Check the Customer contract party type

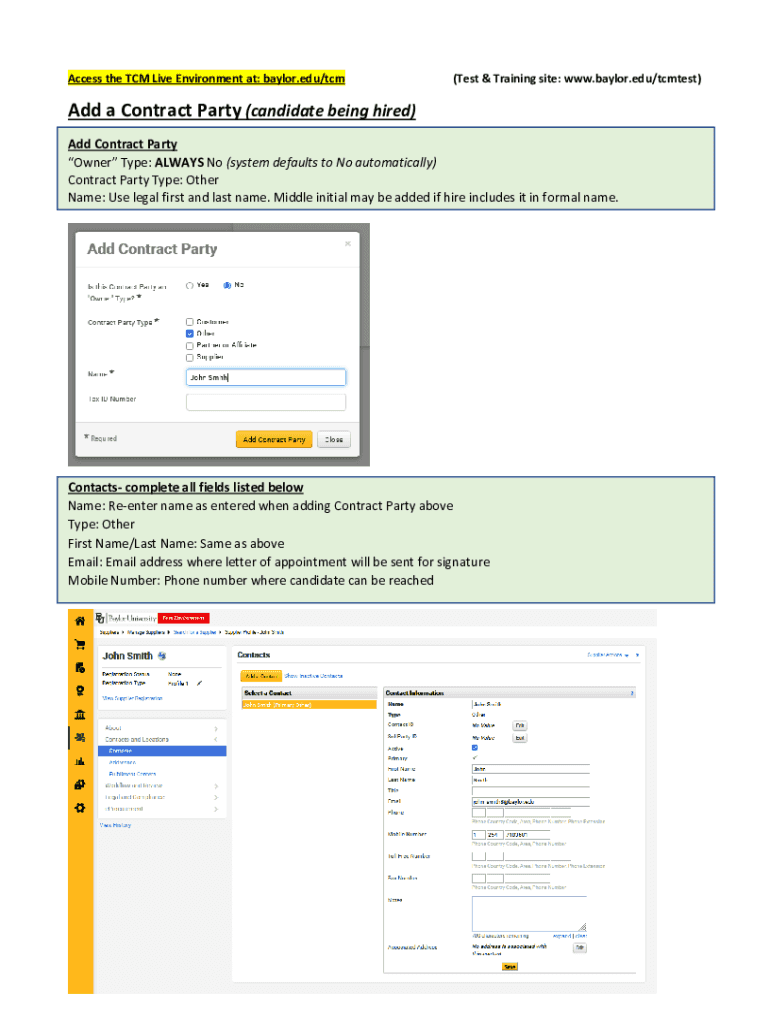pyautogui.click(x=189, y=322)
